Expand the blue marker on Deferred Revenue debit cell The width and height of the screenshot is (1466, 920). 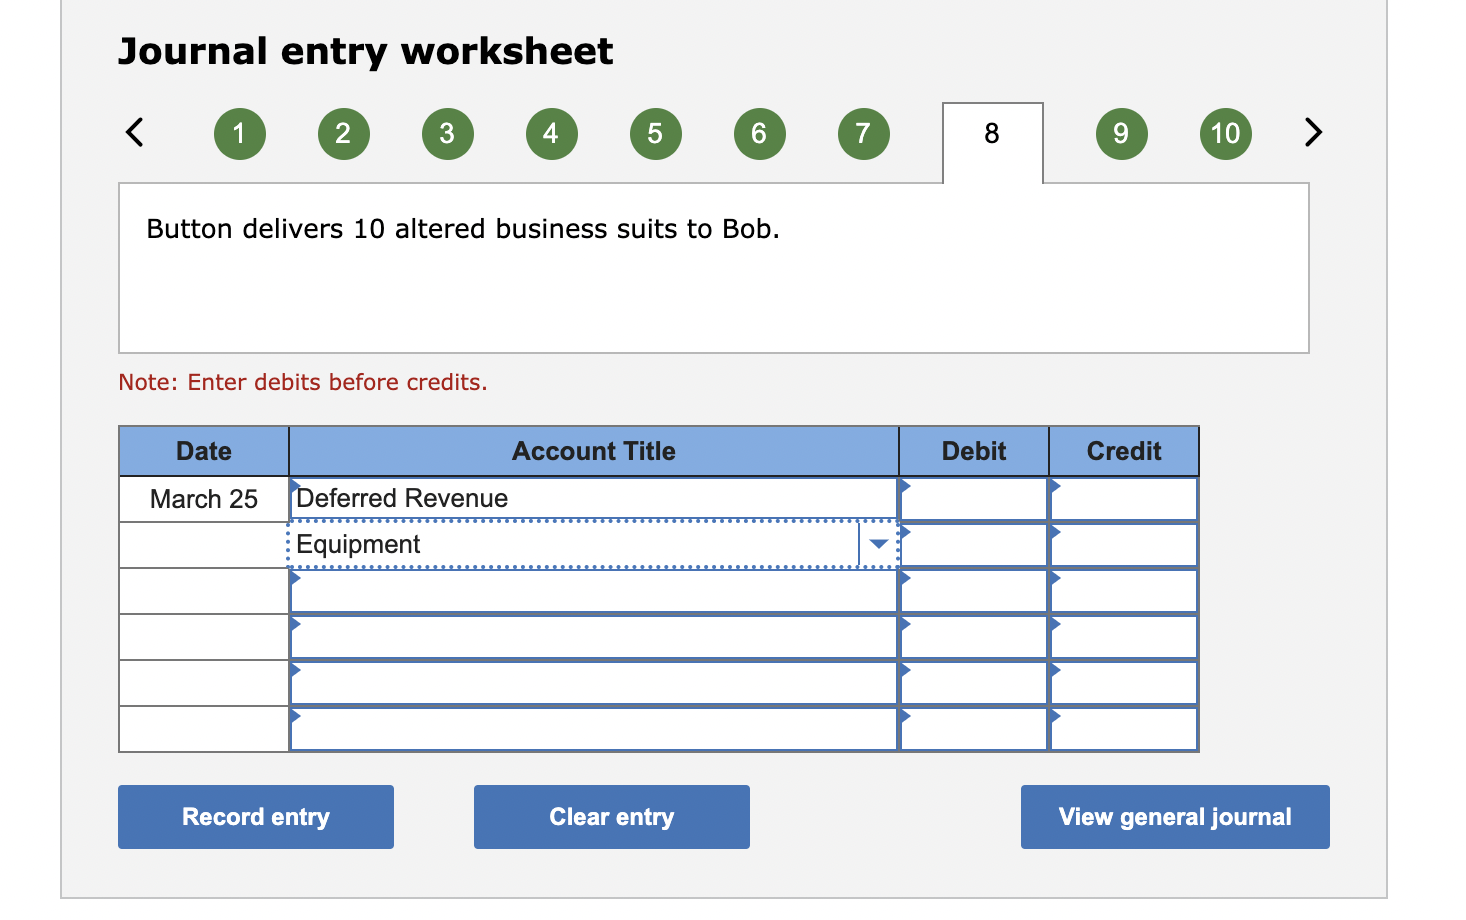tap(905, 485)
